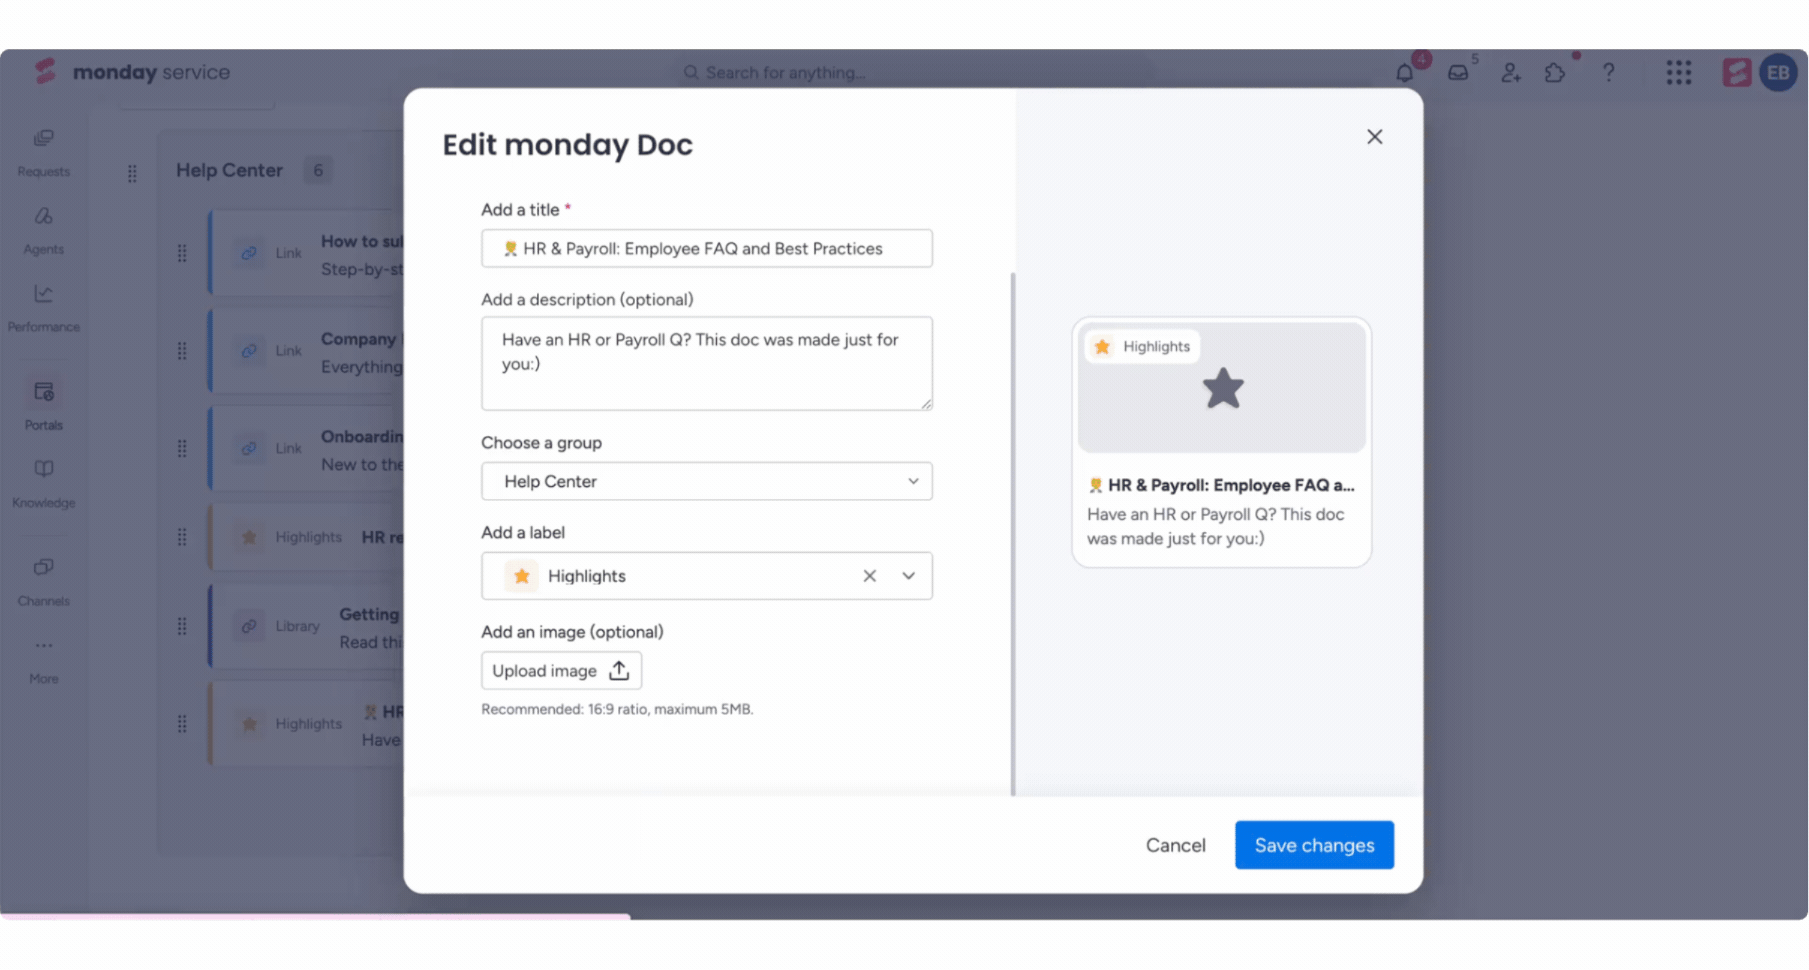
Task: Click drag handle of How to row
Action: pos(182,253)
